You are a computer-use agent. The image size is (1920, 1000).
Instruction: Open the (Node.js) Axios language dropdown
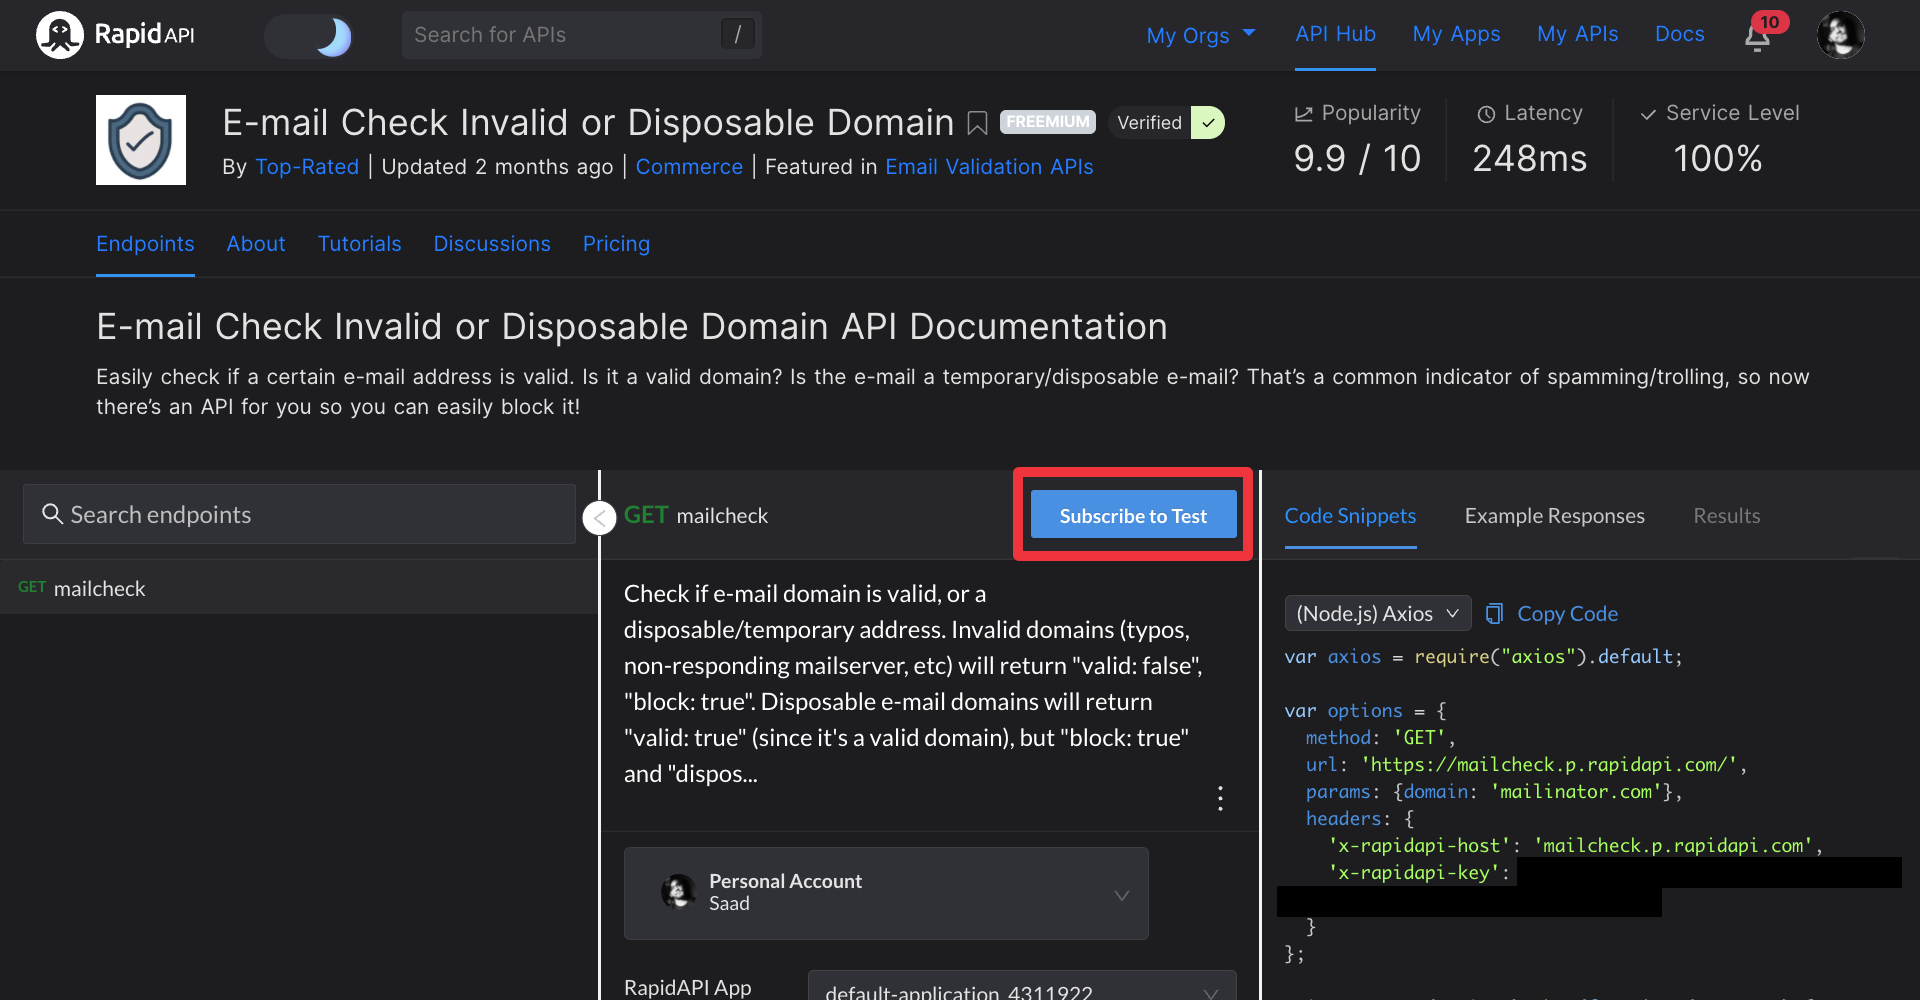coord(1377,613)
